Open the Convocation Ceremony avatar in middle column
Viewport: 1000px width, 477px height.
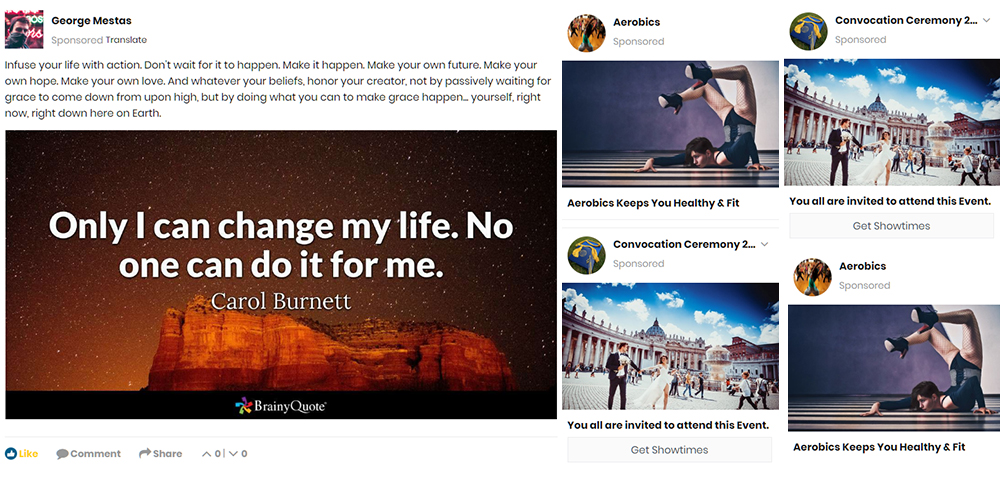tap(586, 255)
